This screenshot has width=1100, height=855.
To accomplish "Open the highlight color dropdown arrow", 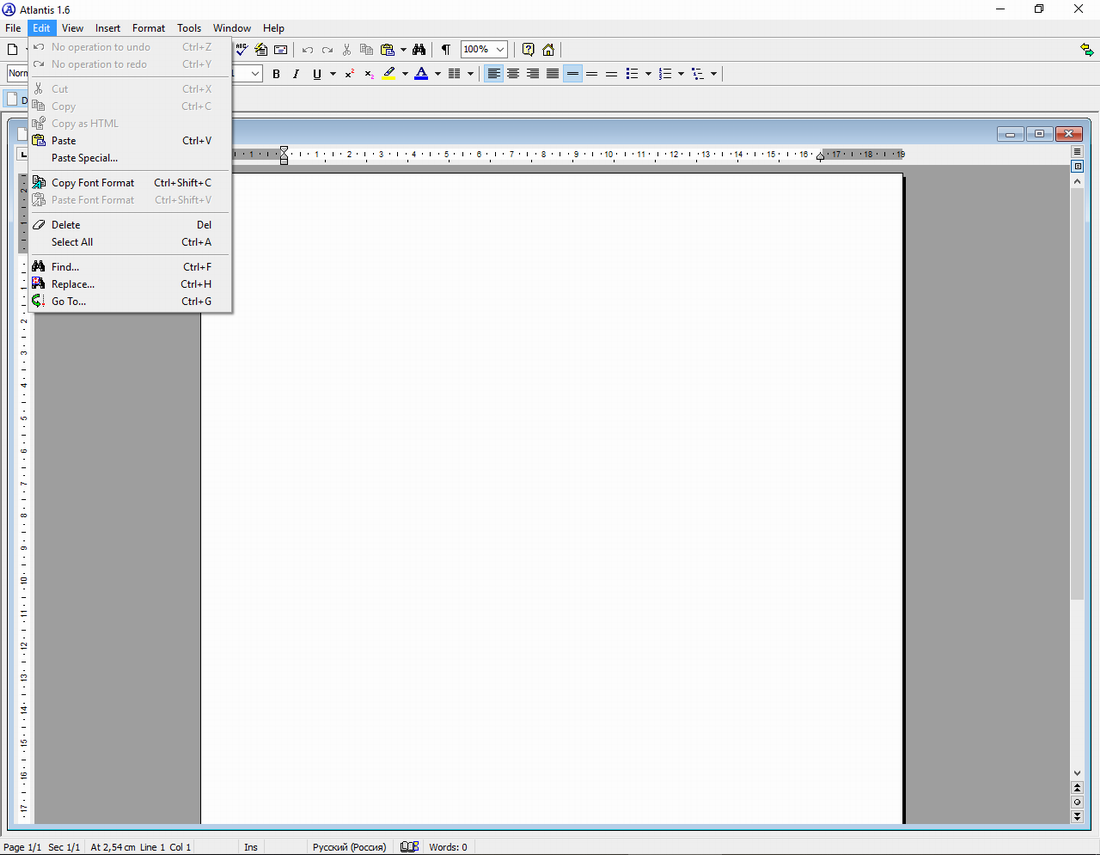I will [405, 74].
